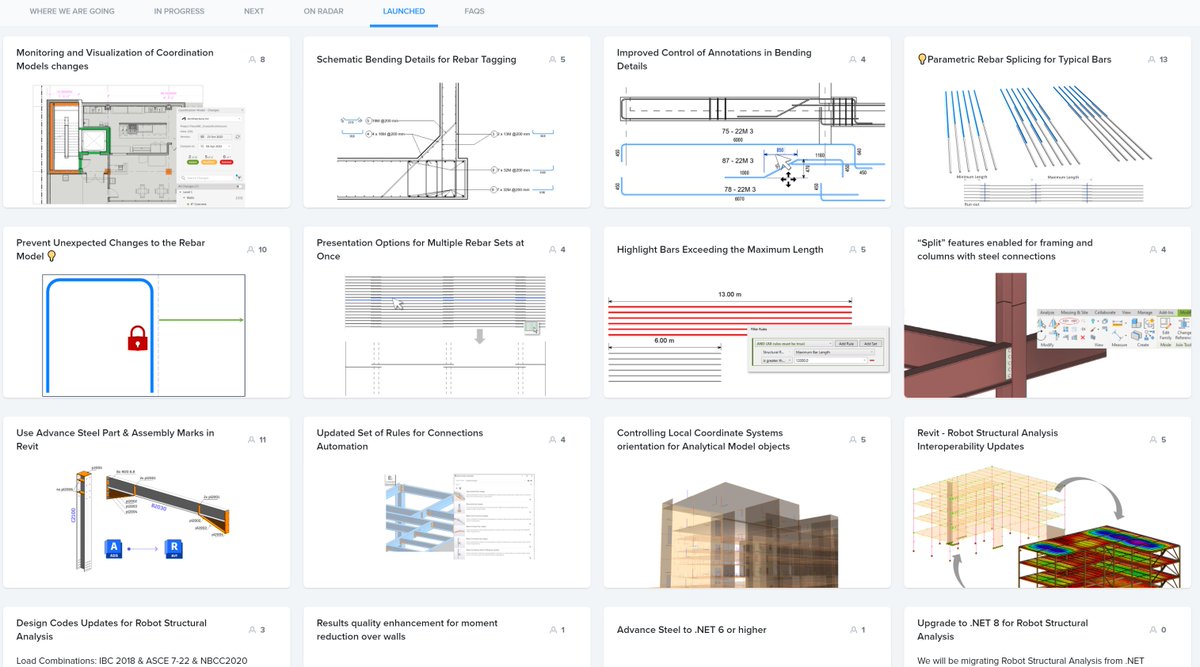Click follower icon on Monitoring and Visualization card
Screen dimensions: 1200x667
[252, 60]
